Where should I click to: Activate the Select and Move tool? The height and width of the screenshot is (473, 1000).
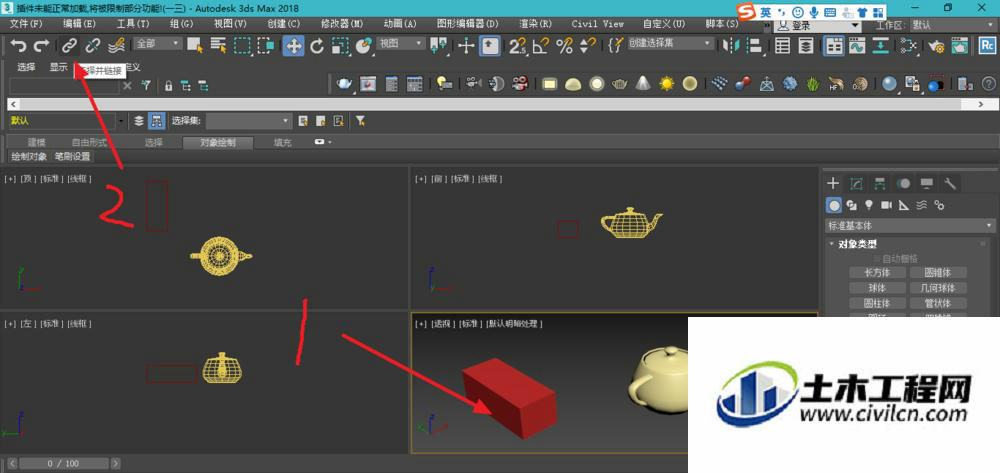pyautogui.click(x=293, y=46)
